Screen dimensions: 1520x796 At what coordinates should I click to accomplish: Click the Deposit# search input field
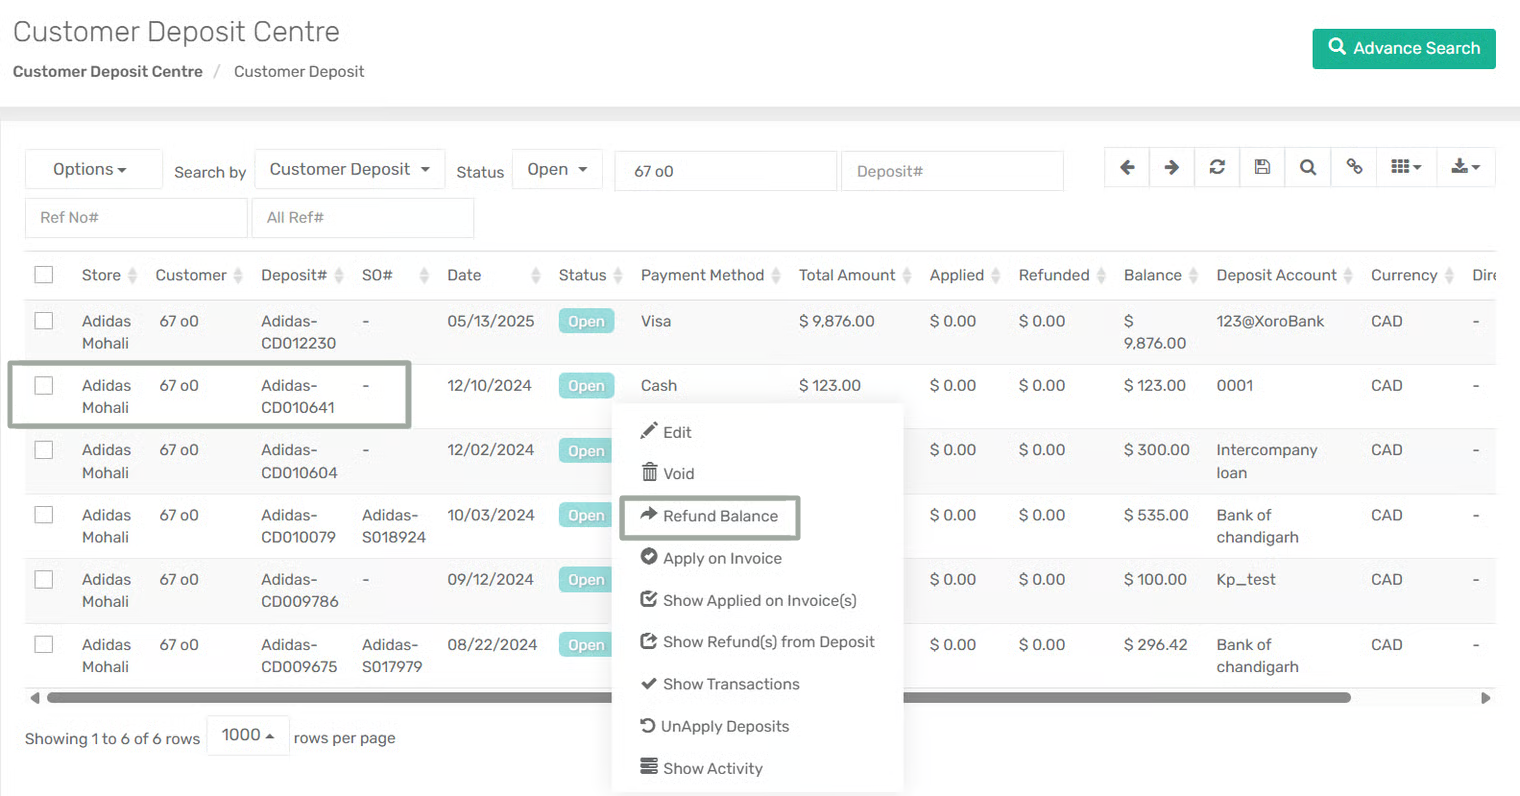coord(951,171)
